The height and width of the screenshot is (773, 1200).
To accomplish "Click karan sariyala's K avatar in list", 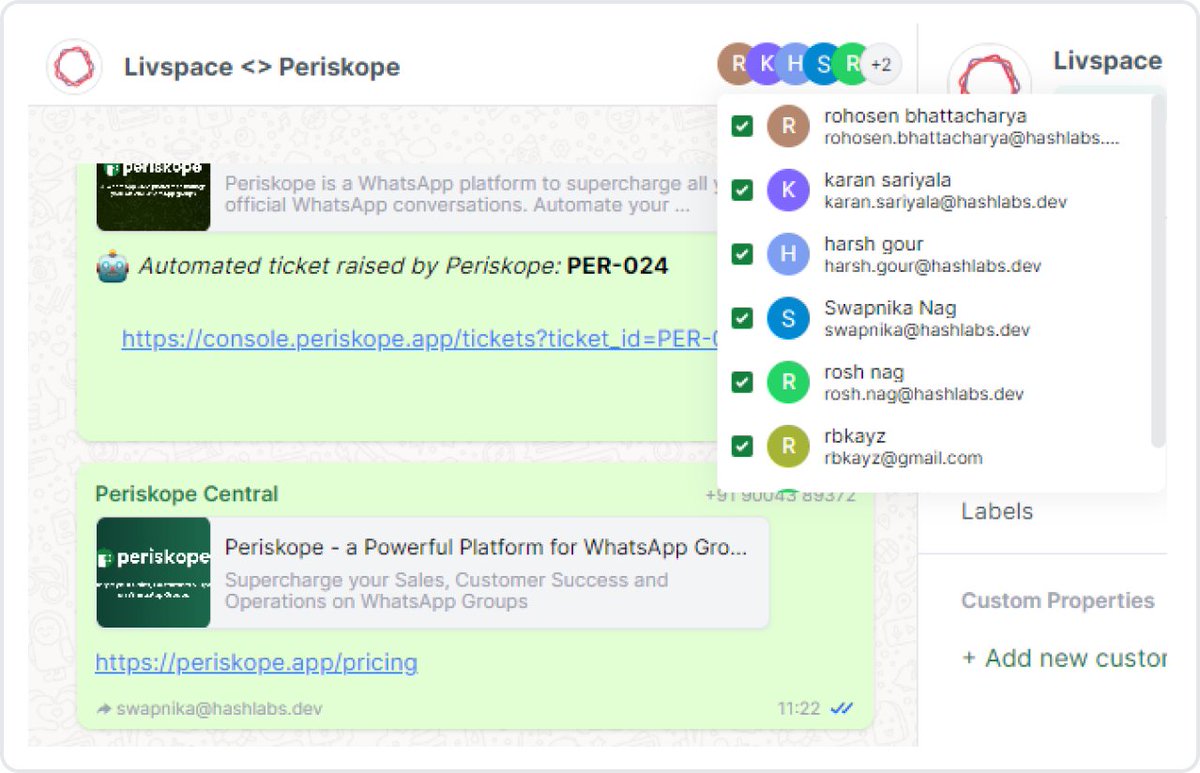I will [x=788, y=190].
